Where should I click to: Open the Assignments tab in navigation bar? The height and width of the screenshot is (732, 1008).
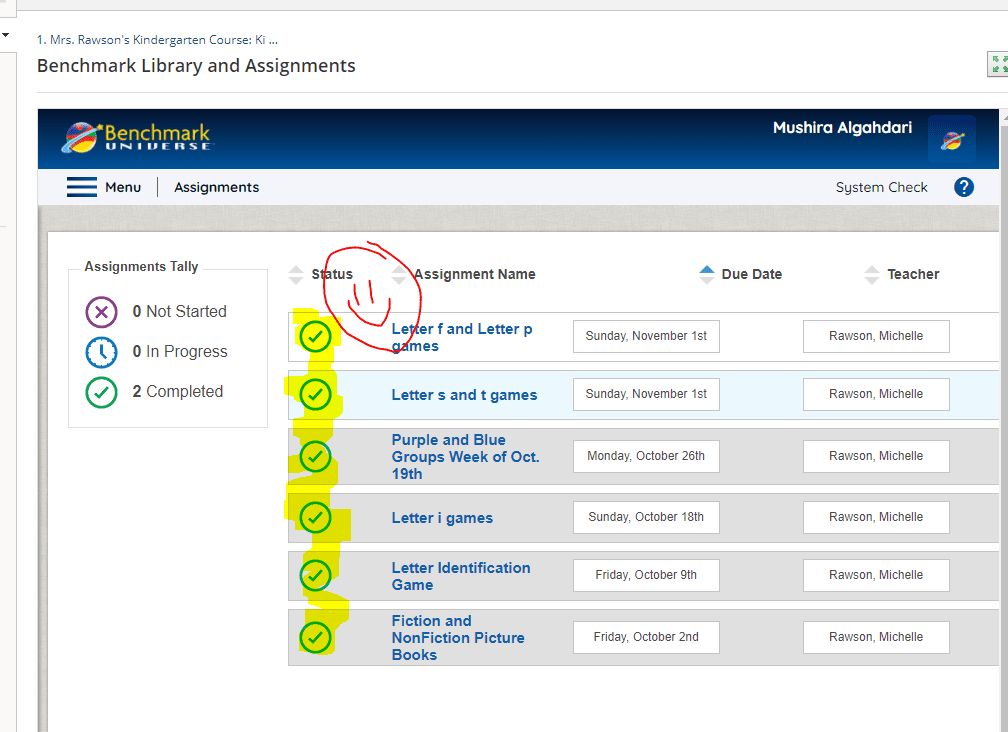217,187
